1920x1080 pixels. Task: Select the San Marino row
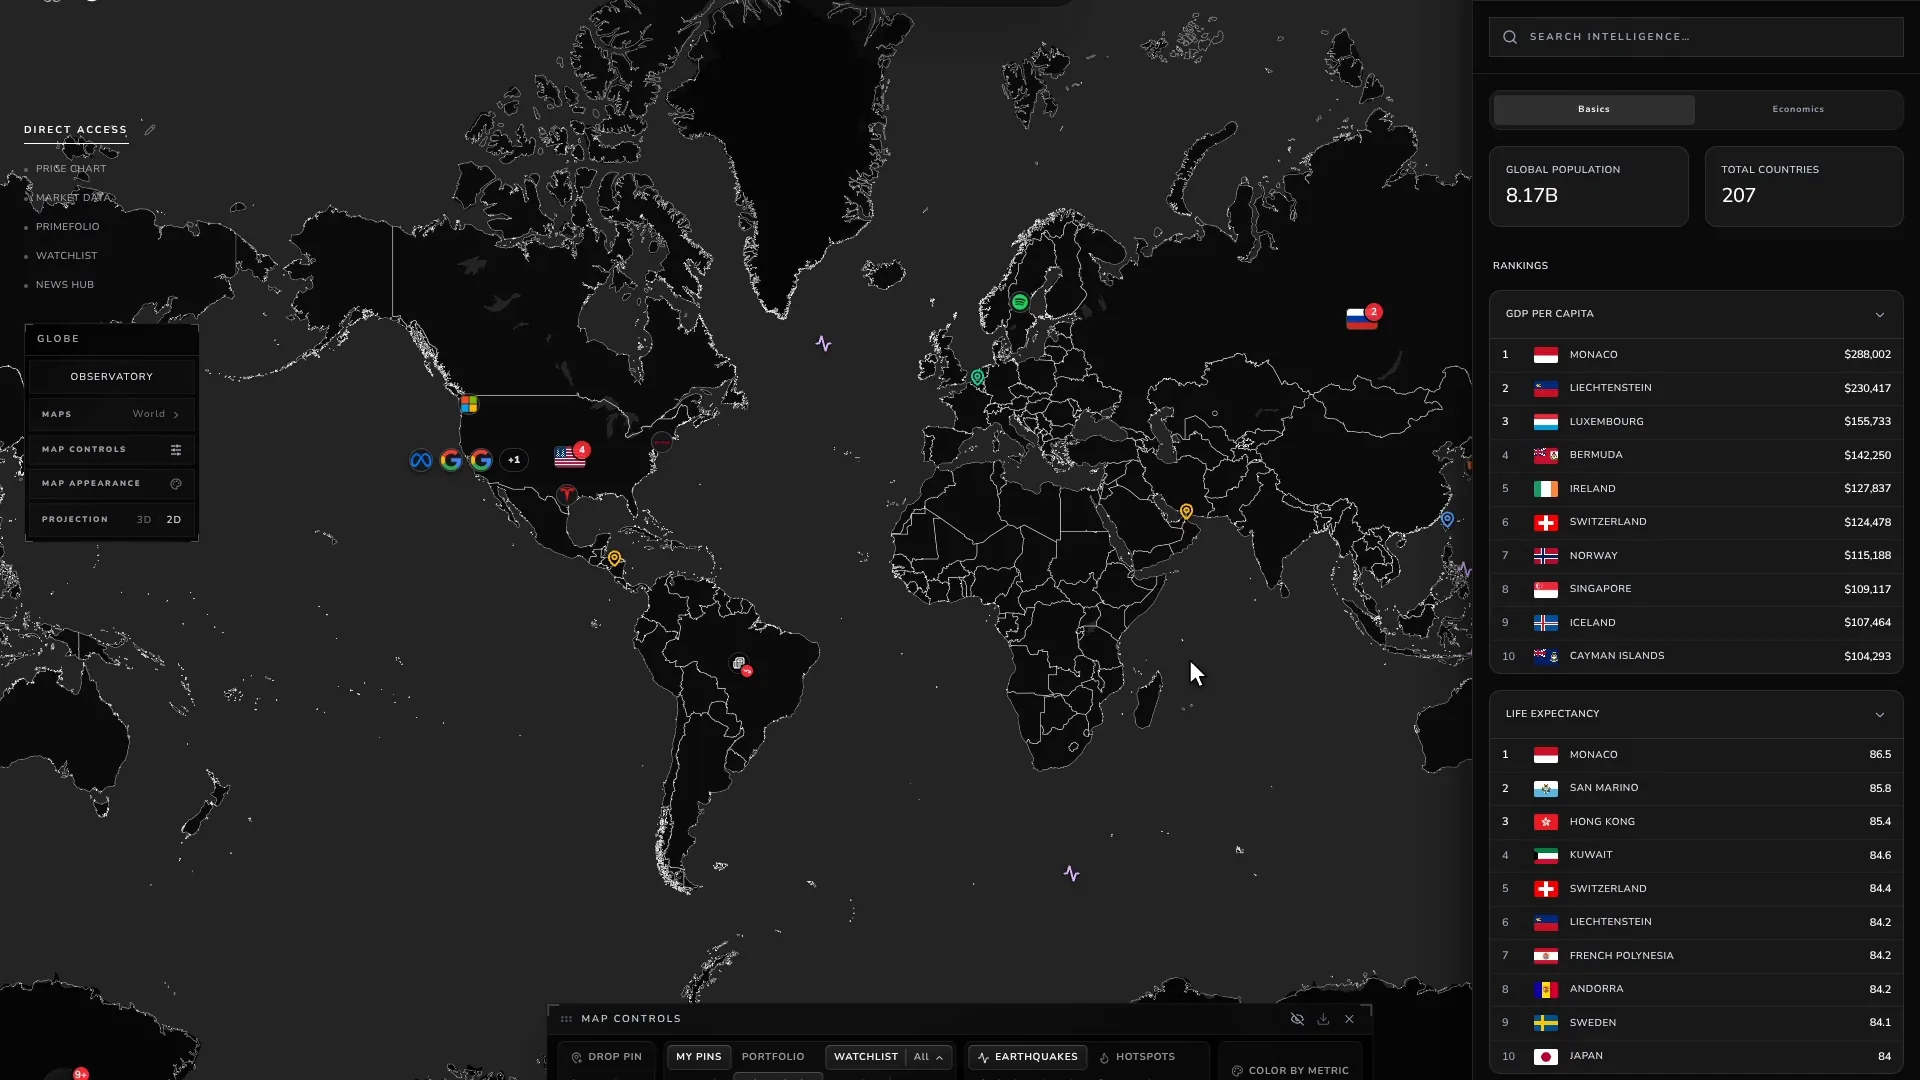coord(1696,788)
